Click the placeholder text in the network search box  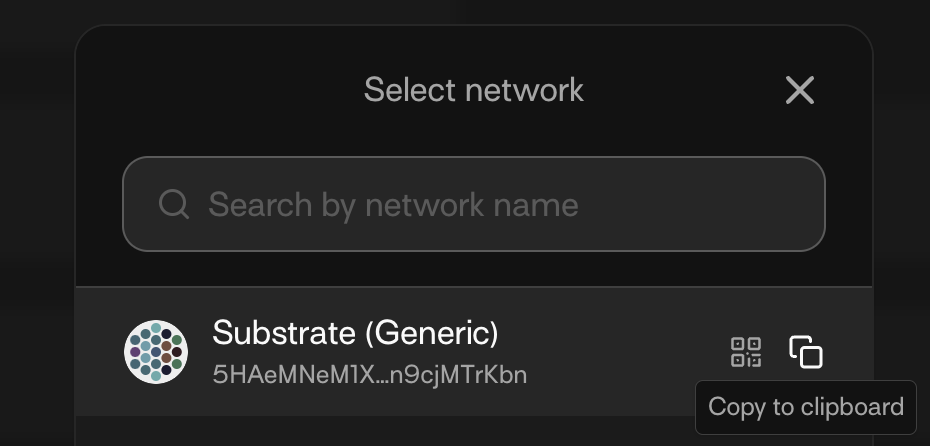(x=393, y=205)
